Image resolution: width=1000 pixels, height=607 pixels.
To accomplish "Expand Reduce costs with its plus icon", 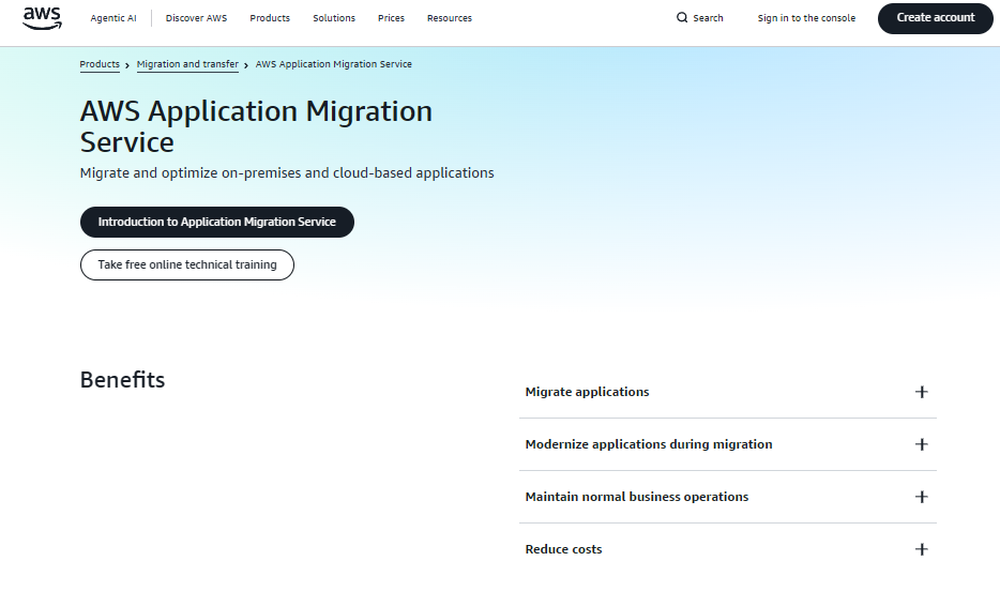I will pos(921,549).
